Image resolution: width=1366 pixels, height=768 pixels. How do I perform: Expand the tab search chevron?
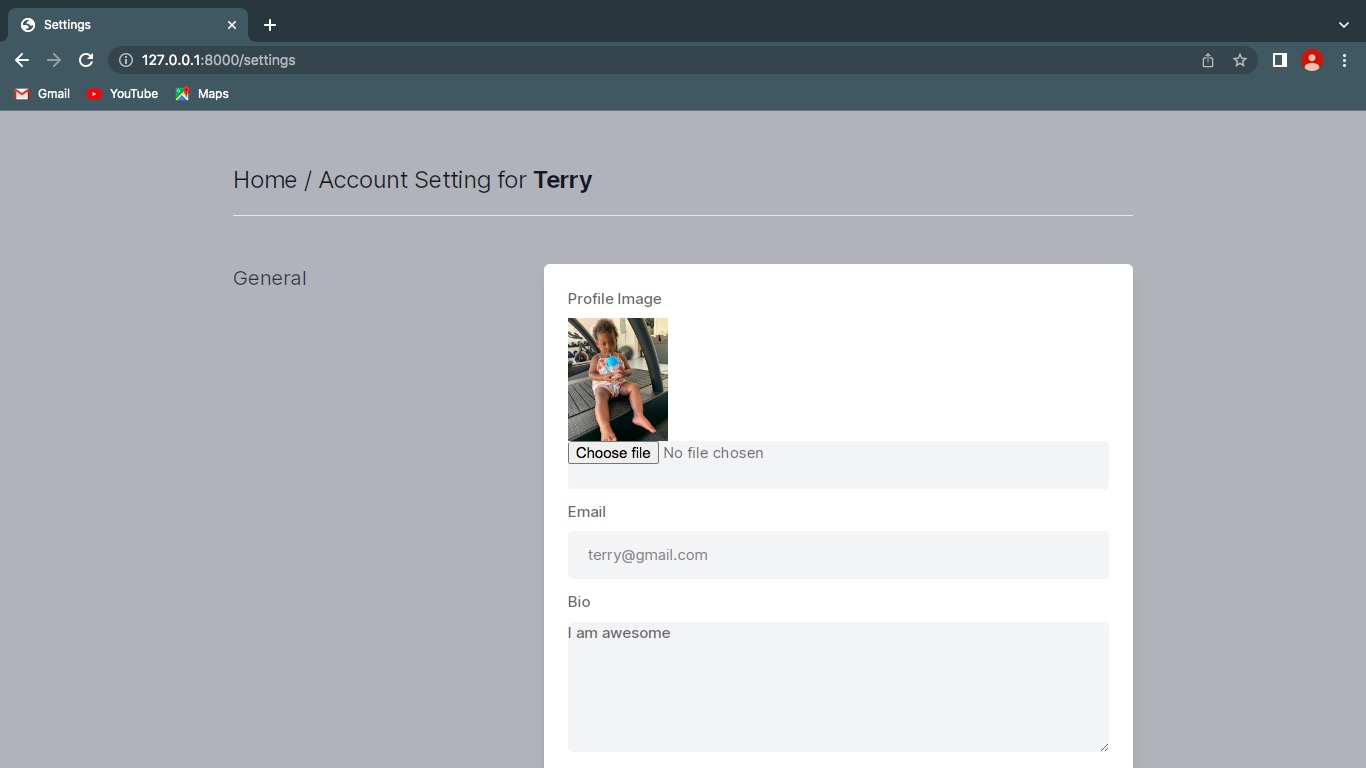(x=1344, y=25)
